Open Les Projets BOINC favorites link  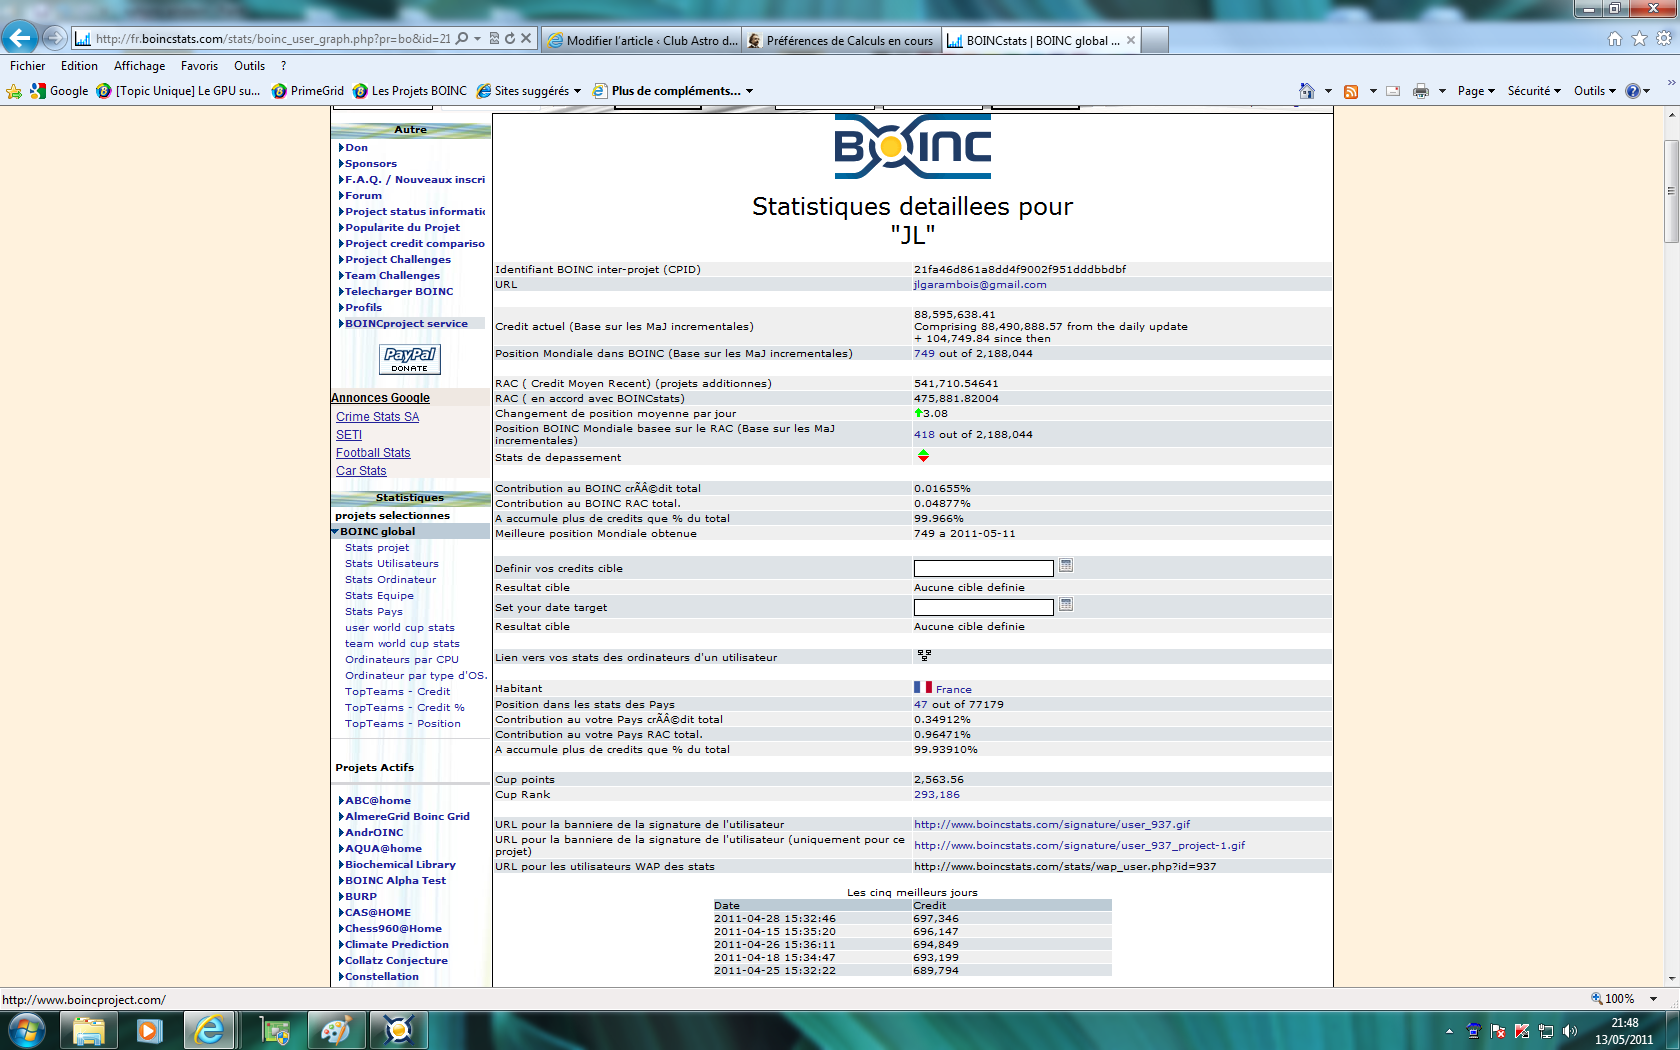click(410, 91)
